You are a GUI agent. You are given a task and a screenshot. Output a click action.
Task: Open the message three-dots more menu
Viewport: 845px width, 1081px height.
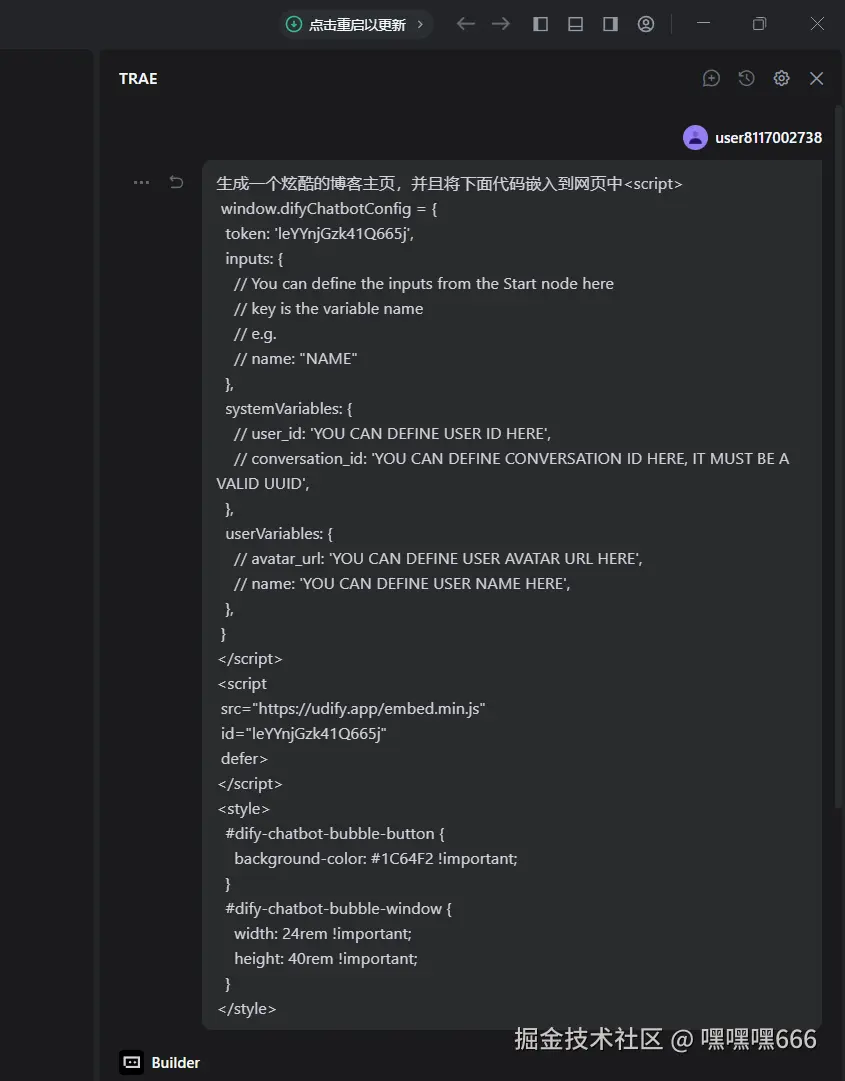(141, 183)
